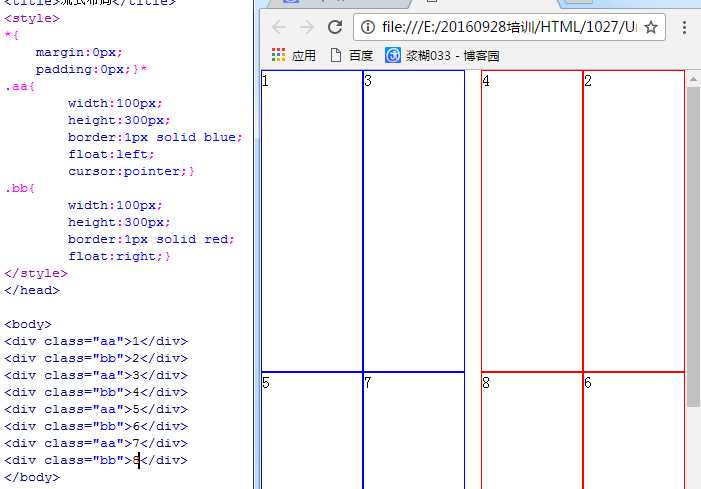Screen dimensions: 701x489
Task: Click the ".bb{" selector line
Action: pyautogui.click(x=20, y=188)
